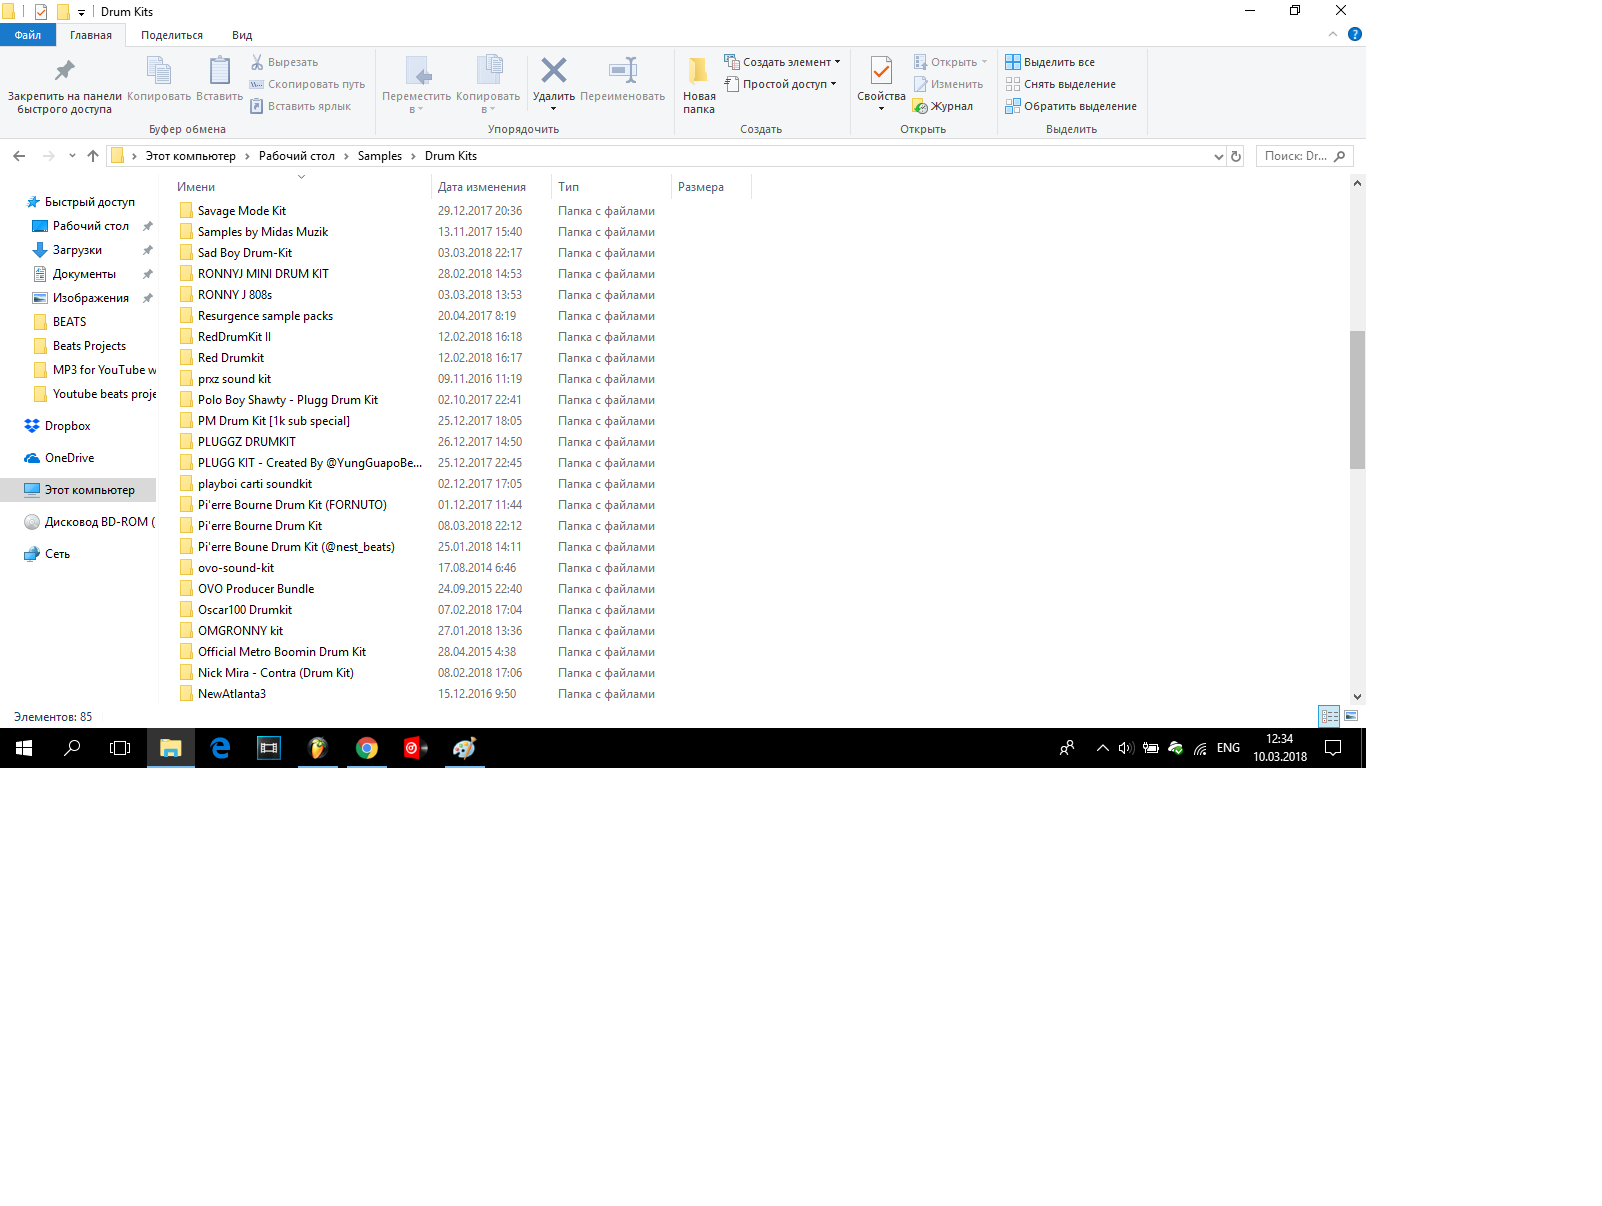
Task: Open the recent locations dropdown arrow
Action: click(72, 156)
